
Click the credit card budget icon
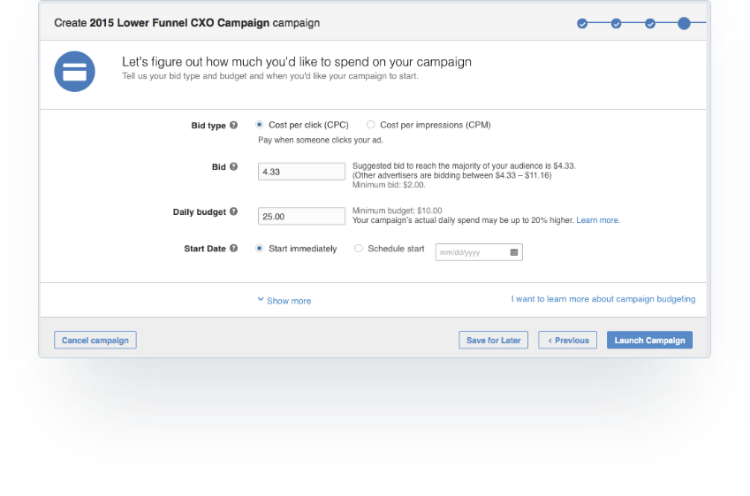[x=75, y=71]
